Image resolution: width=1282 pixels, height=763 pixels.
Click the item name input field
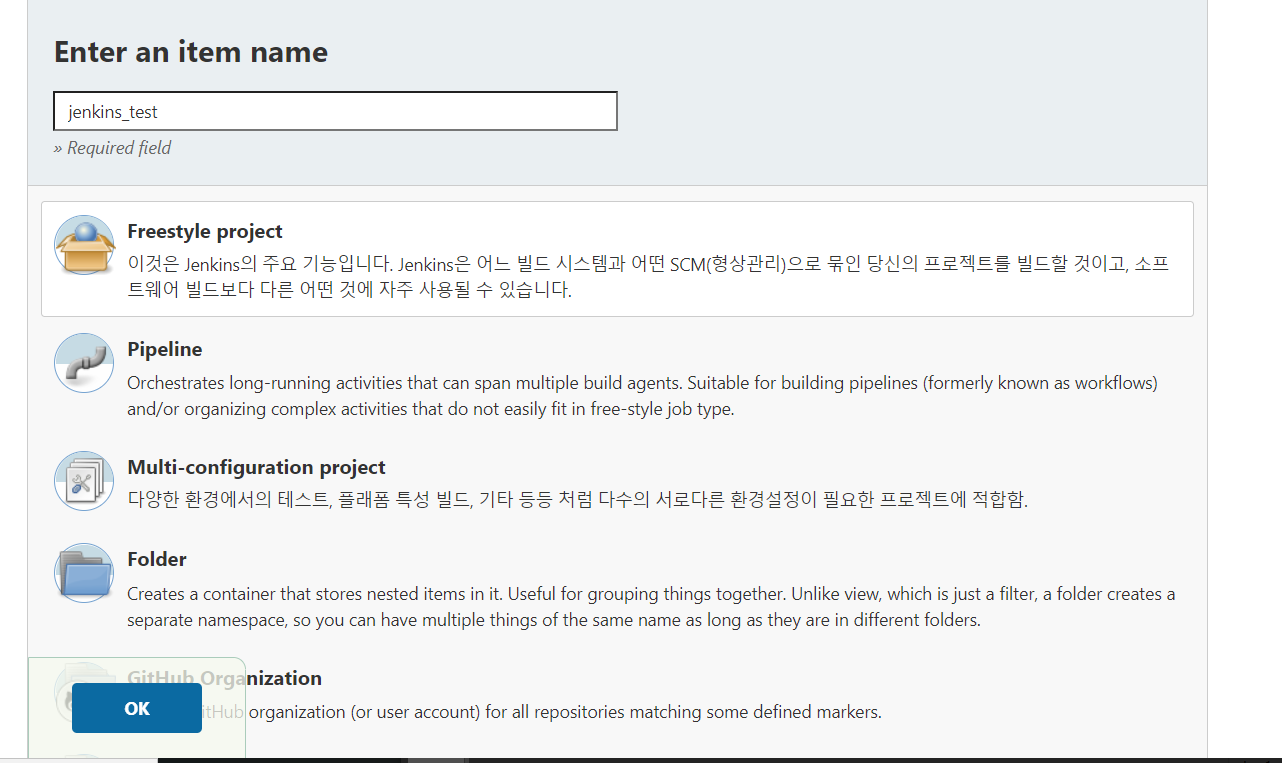(x=335, y=111)
